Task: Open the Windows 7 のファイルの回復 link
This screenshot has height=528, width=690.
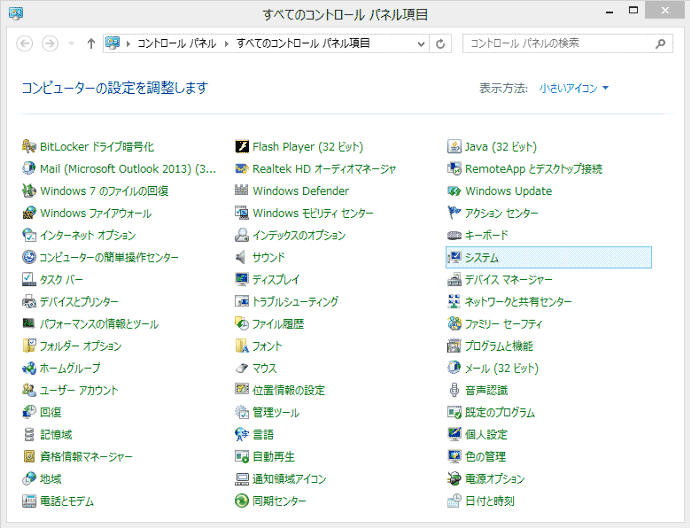Action: pos(104,191)
